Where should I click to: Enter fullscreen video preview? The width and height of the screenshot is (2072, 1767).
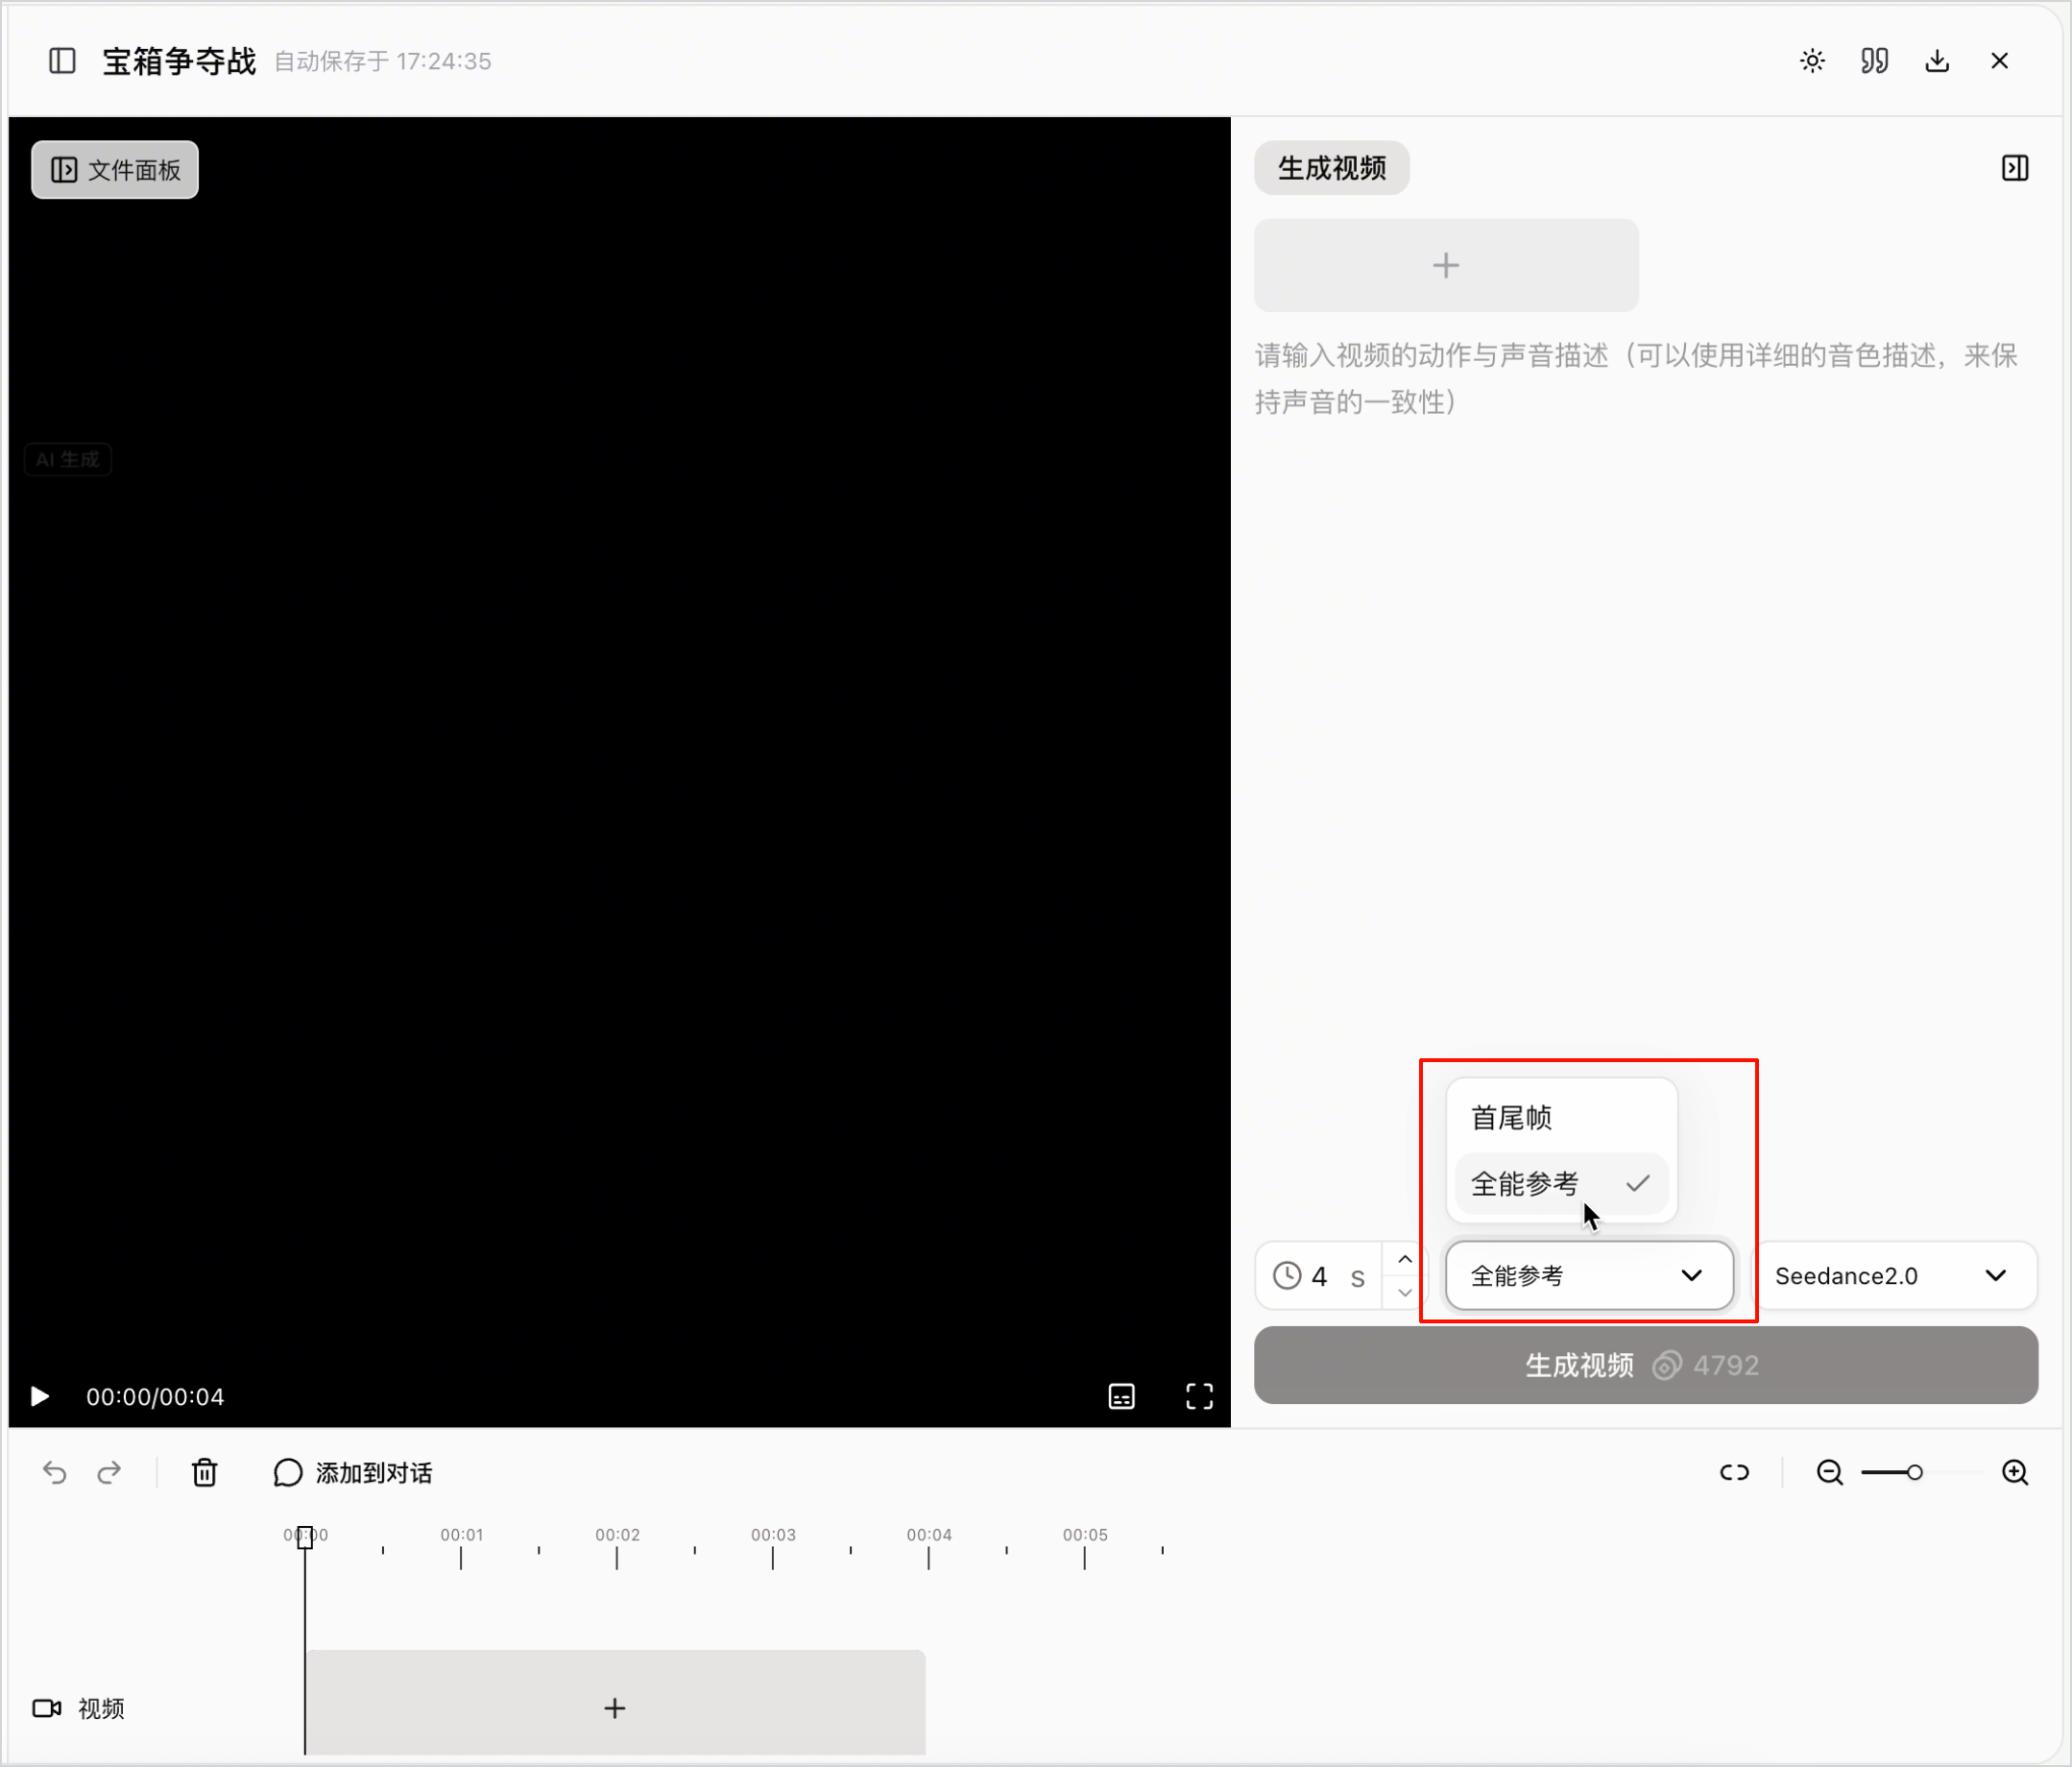click(1199, 1396)
